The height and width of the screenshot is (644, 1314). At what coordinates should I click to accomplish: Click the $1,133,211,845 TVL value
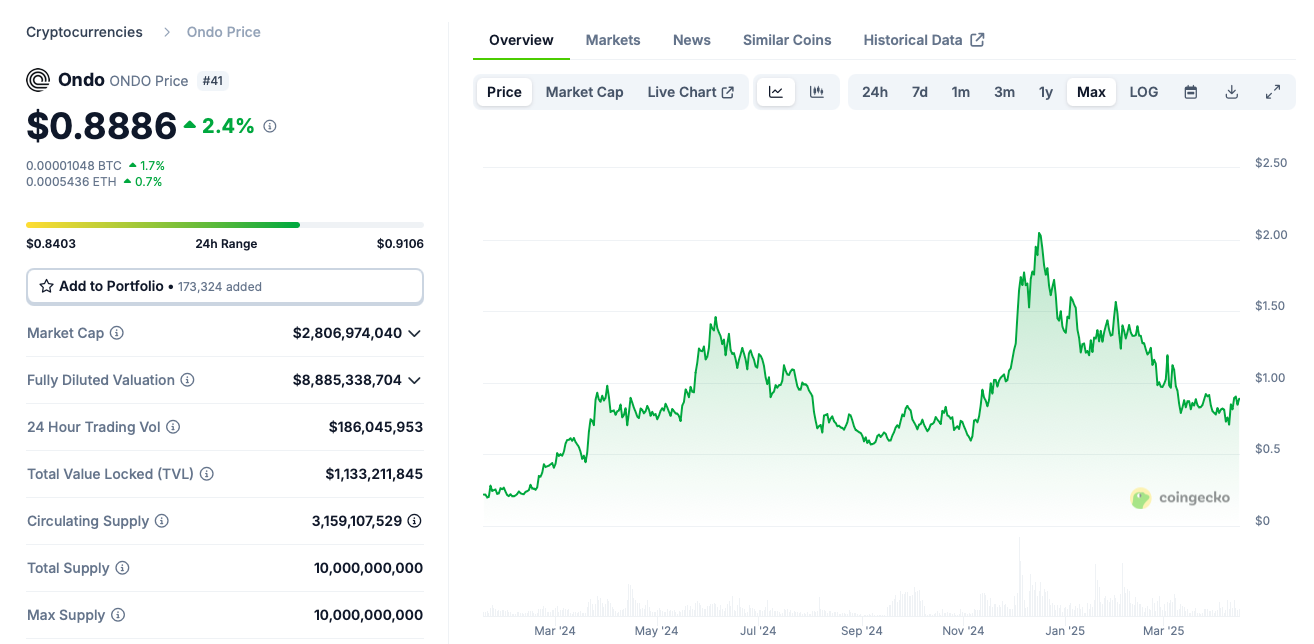[x=374, y=474]
